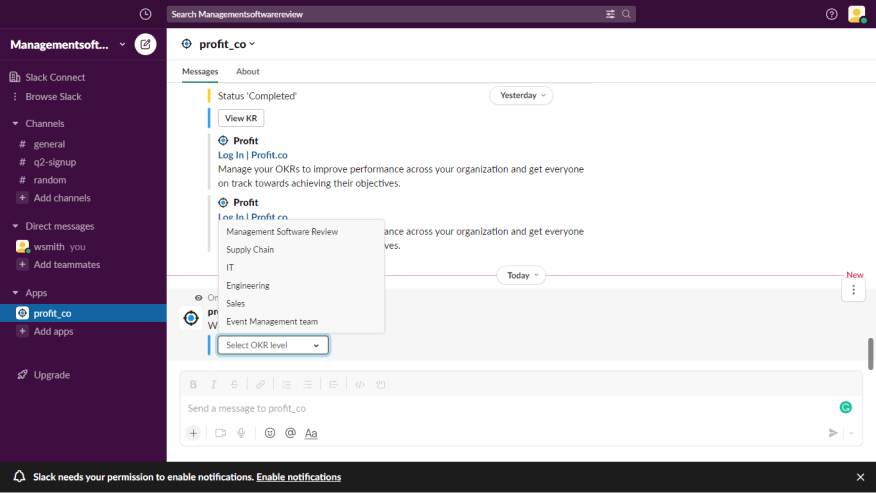The width and height of the screenshot is (876, 493).
Task: Select Management Software Review option
Action: click(x=301, y=231)
